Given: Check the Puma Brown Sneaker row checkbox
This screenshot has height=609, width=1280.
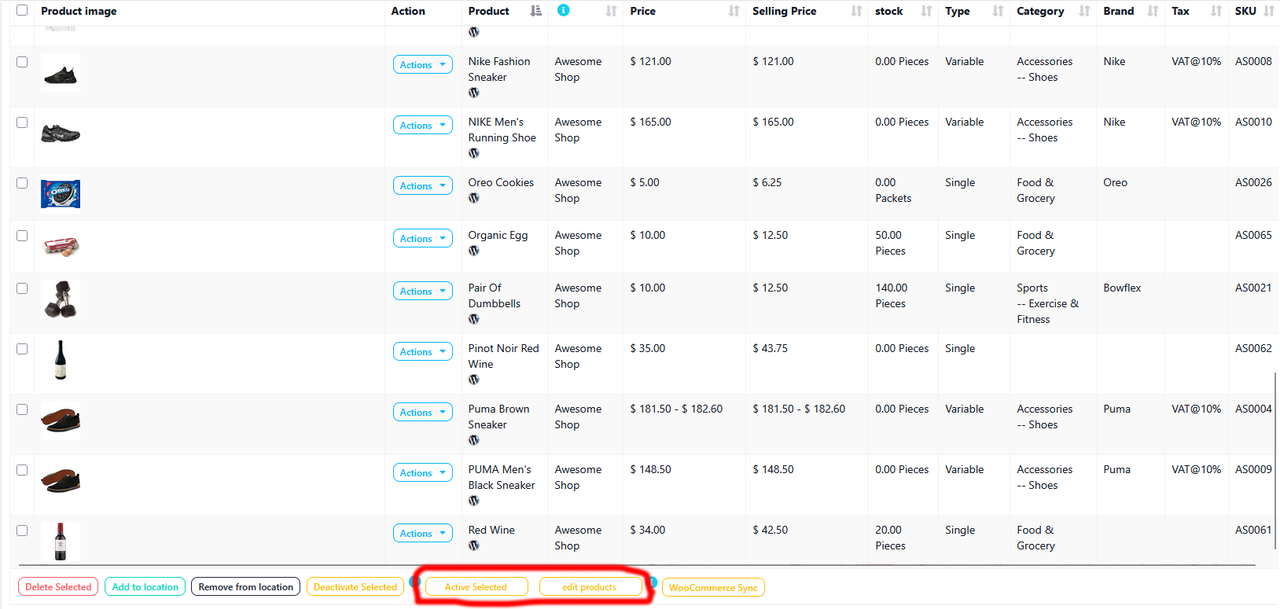Looking at the screenshot, I should 22,409.
